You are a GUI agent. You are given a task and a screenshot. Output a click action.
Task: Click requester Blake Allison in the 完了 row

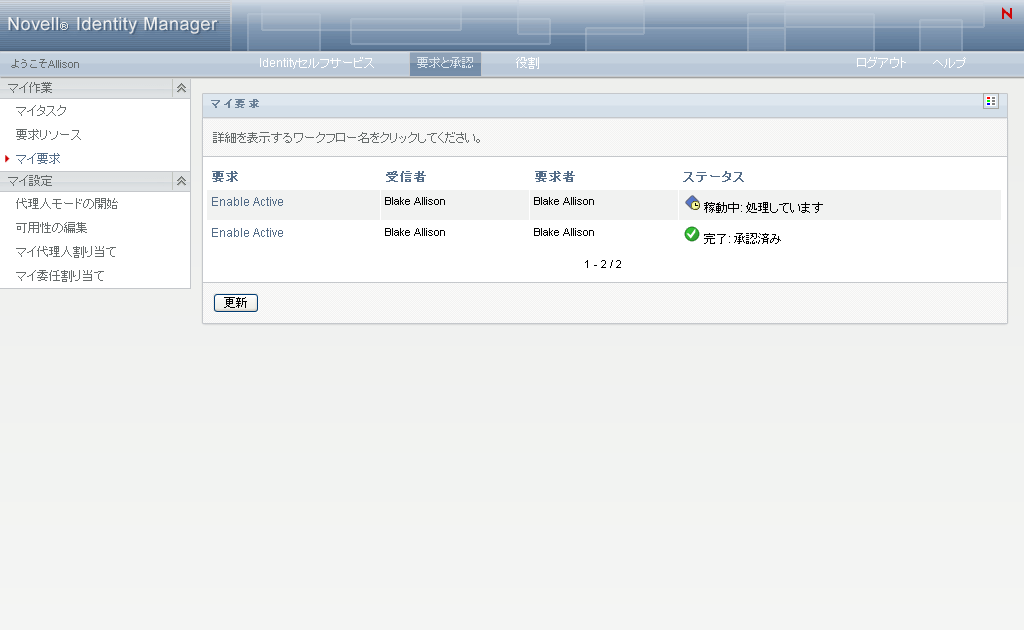564,232
